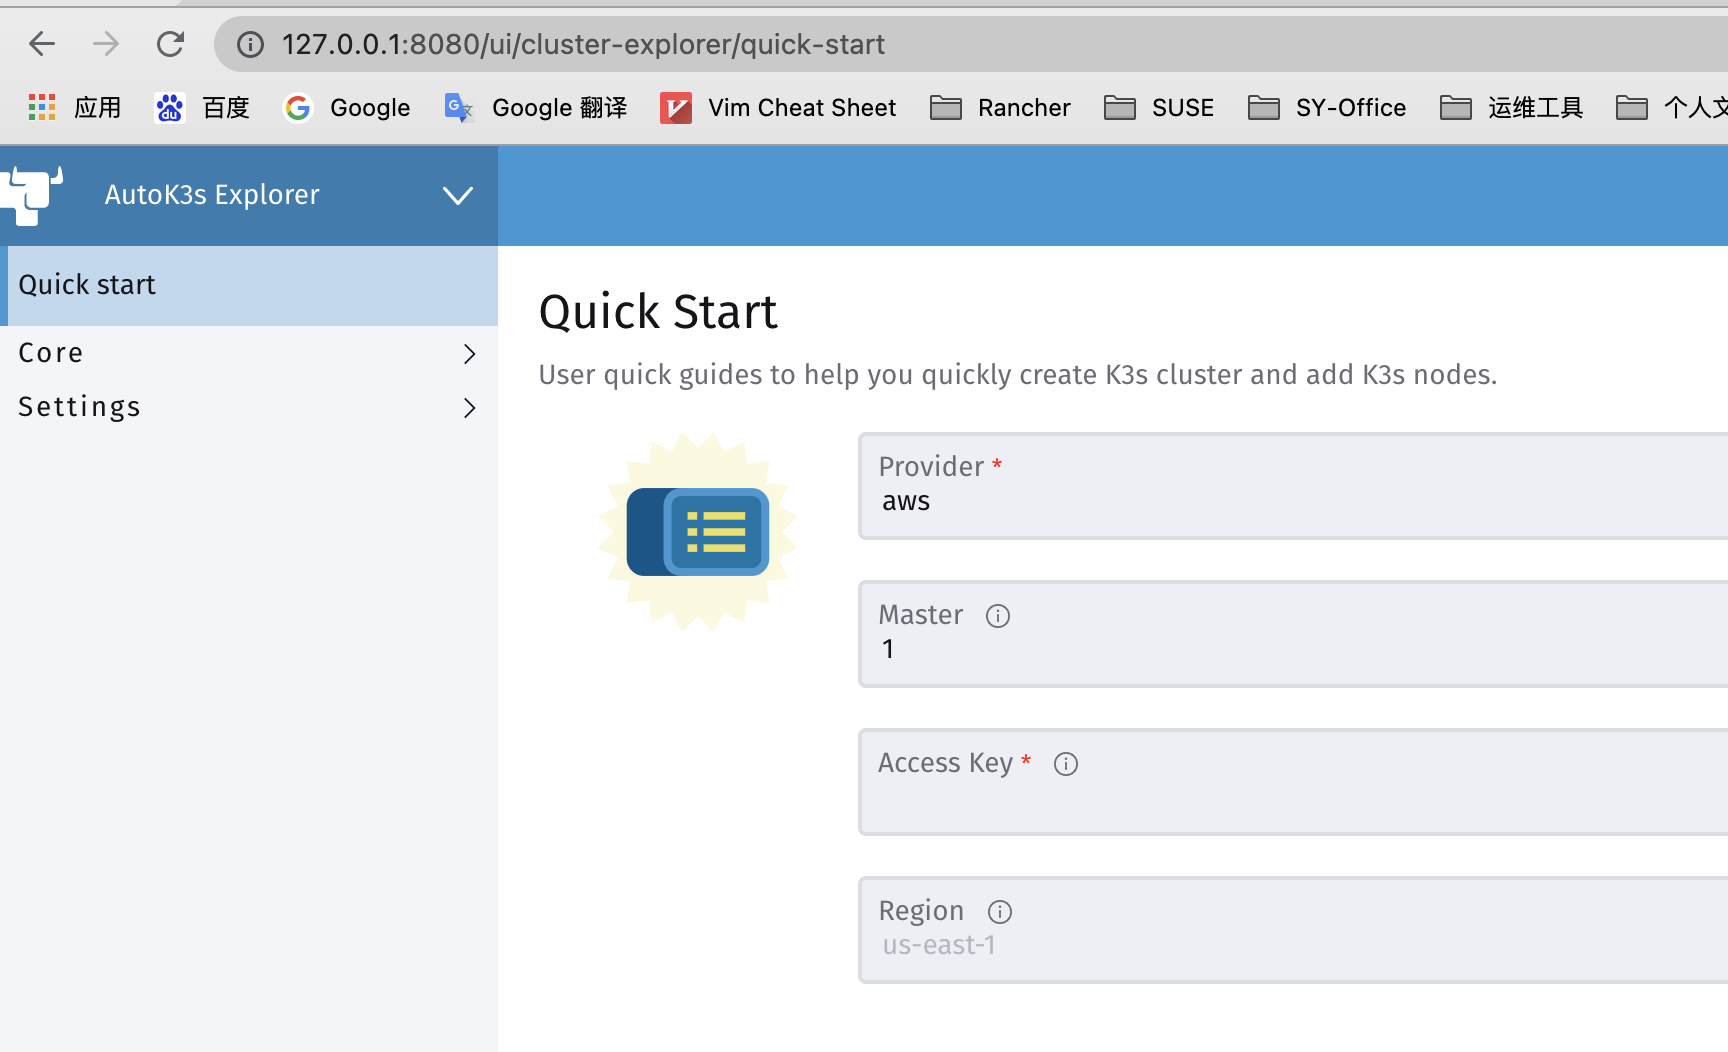
Task: Reload the current page
Action: pyautogui.click(x=170, y=44)
